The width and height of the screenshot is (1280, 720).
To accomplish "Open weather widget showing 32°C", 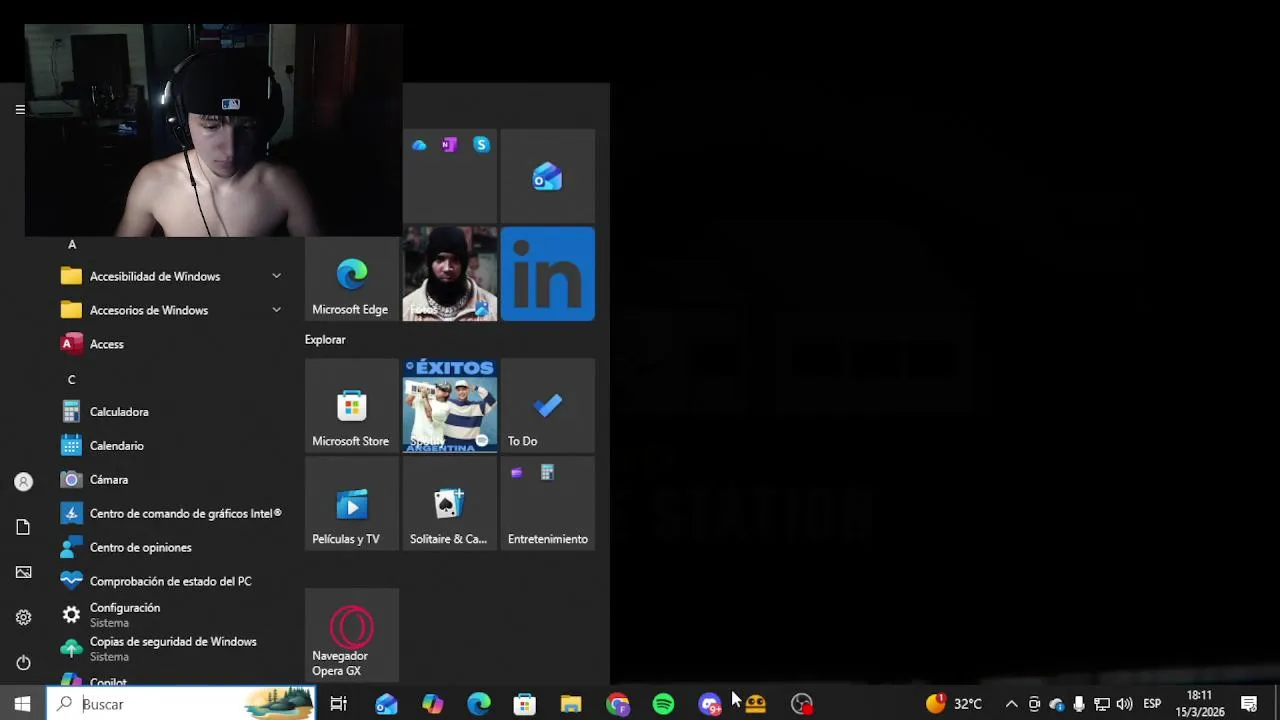I will [954, 704].
